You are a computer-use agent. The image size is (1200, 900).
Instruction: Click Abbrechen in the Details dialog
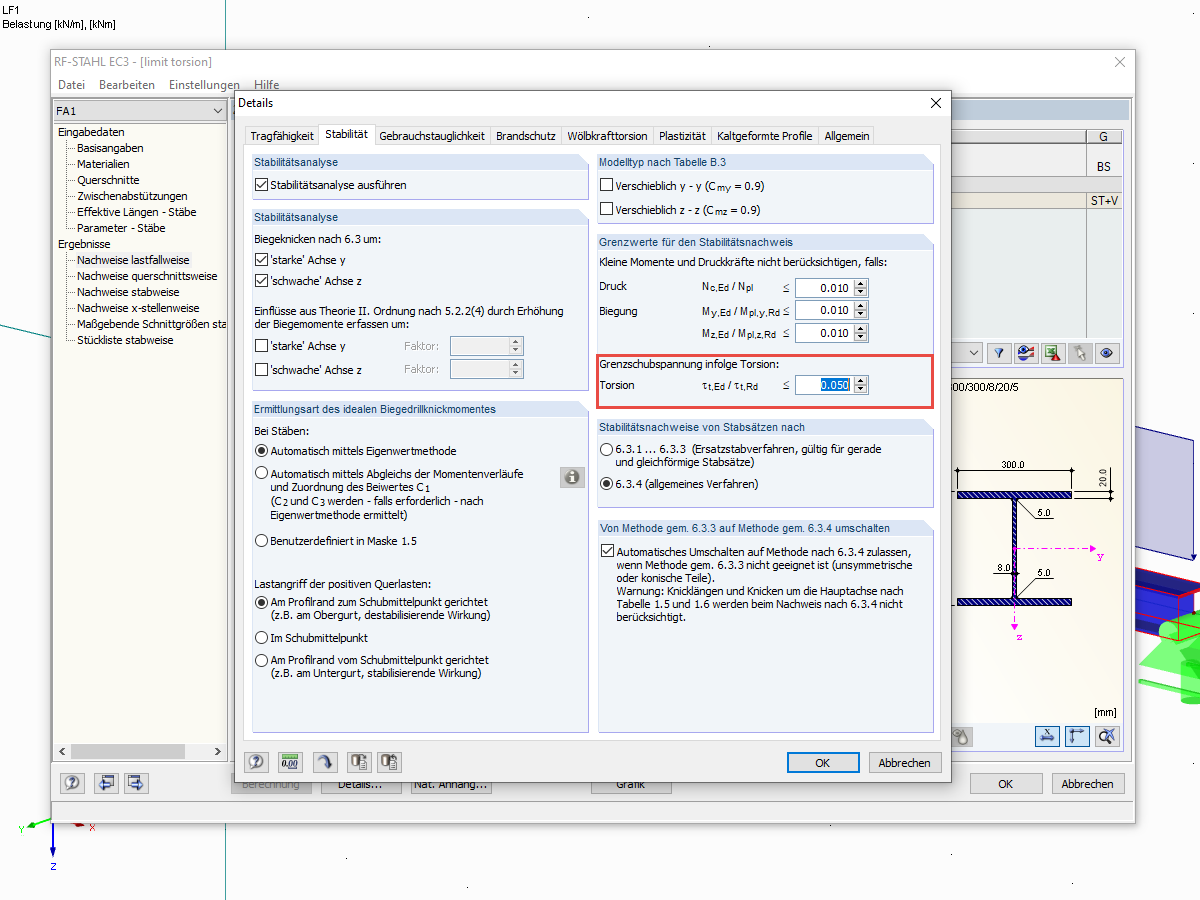[x=904, y=762]
